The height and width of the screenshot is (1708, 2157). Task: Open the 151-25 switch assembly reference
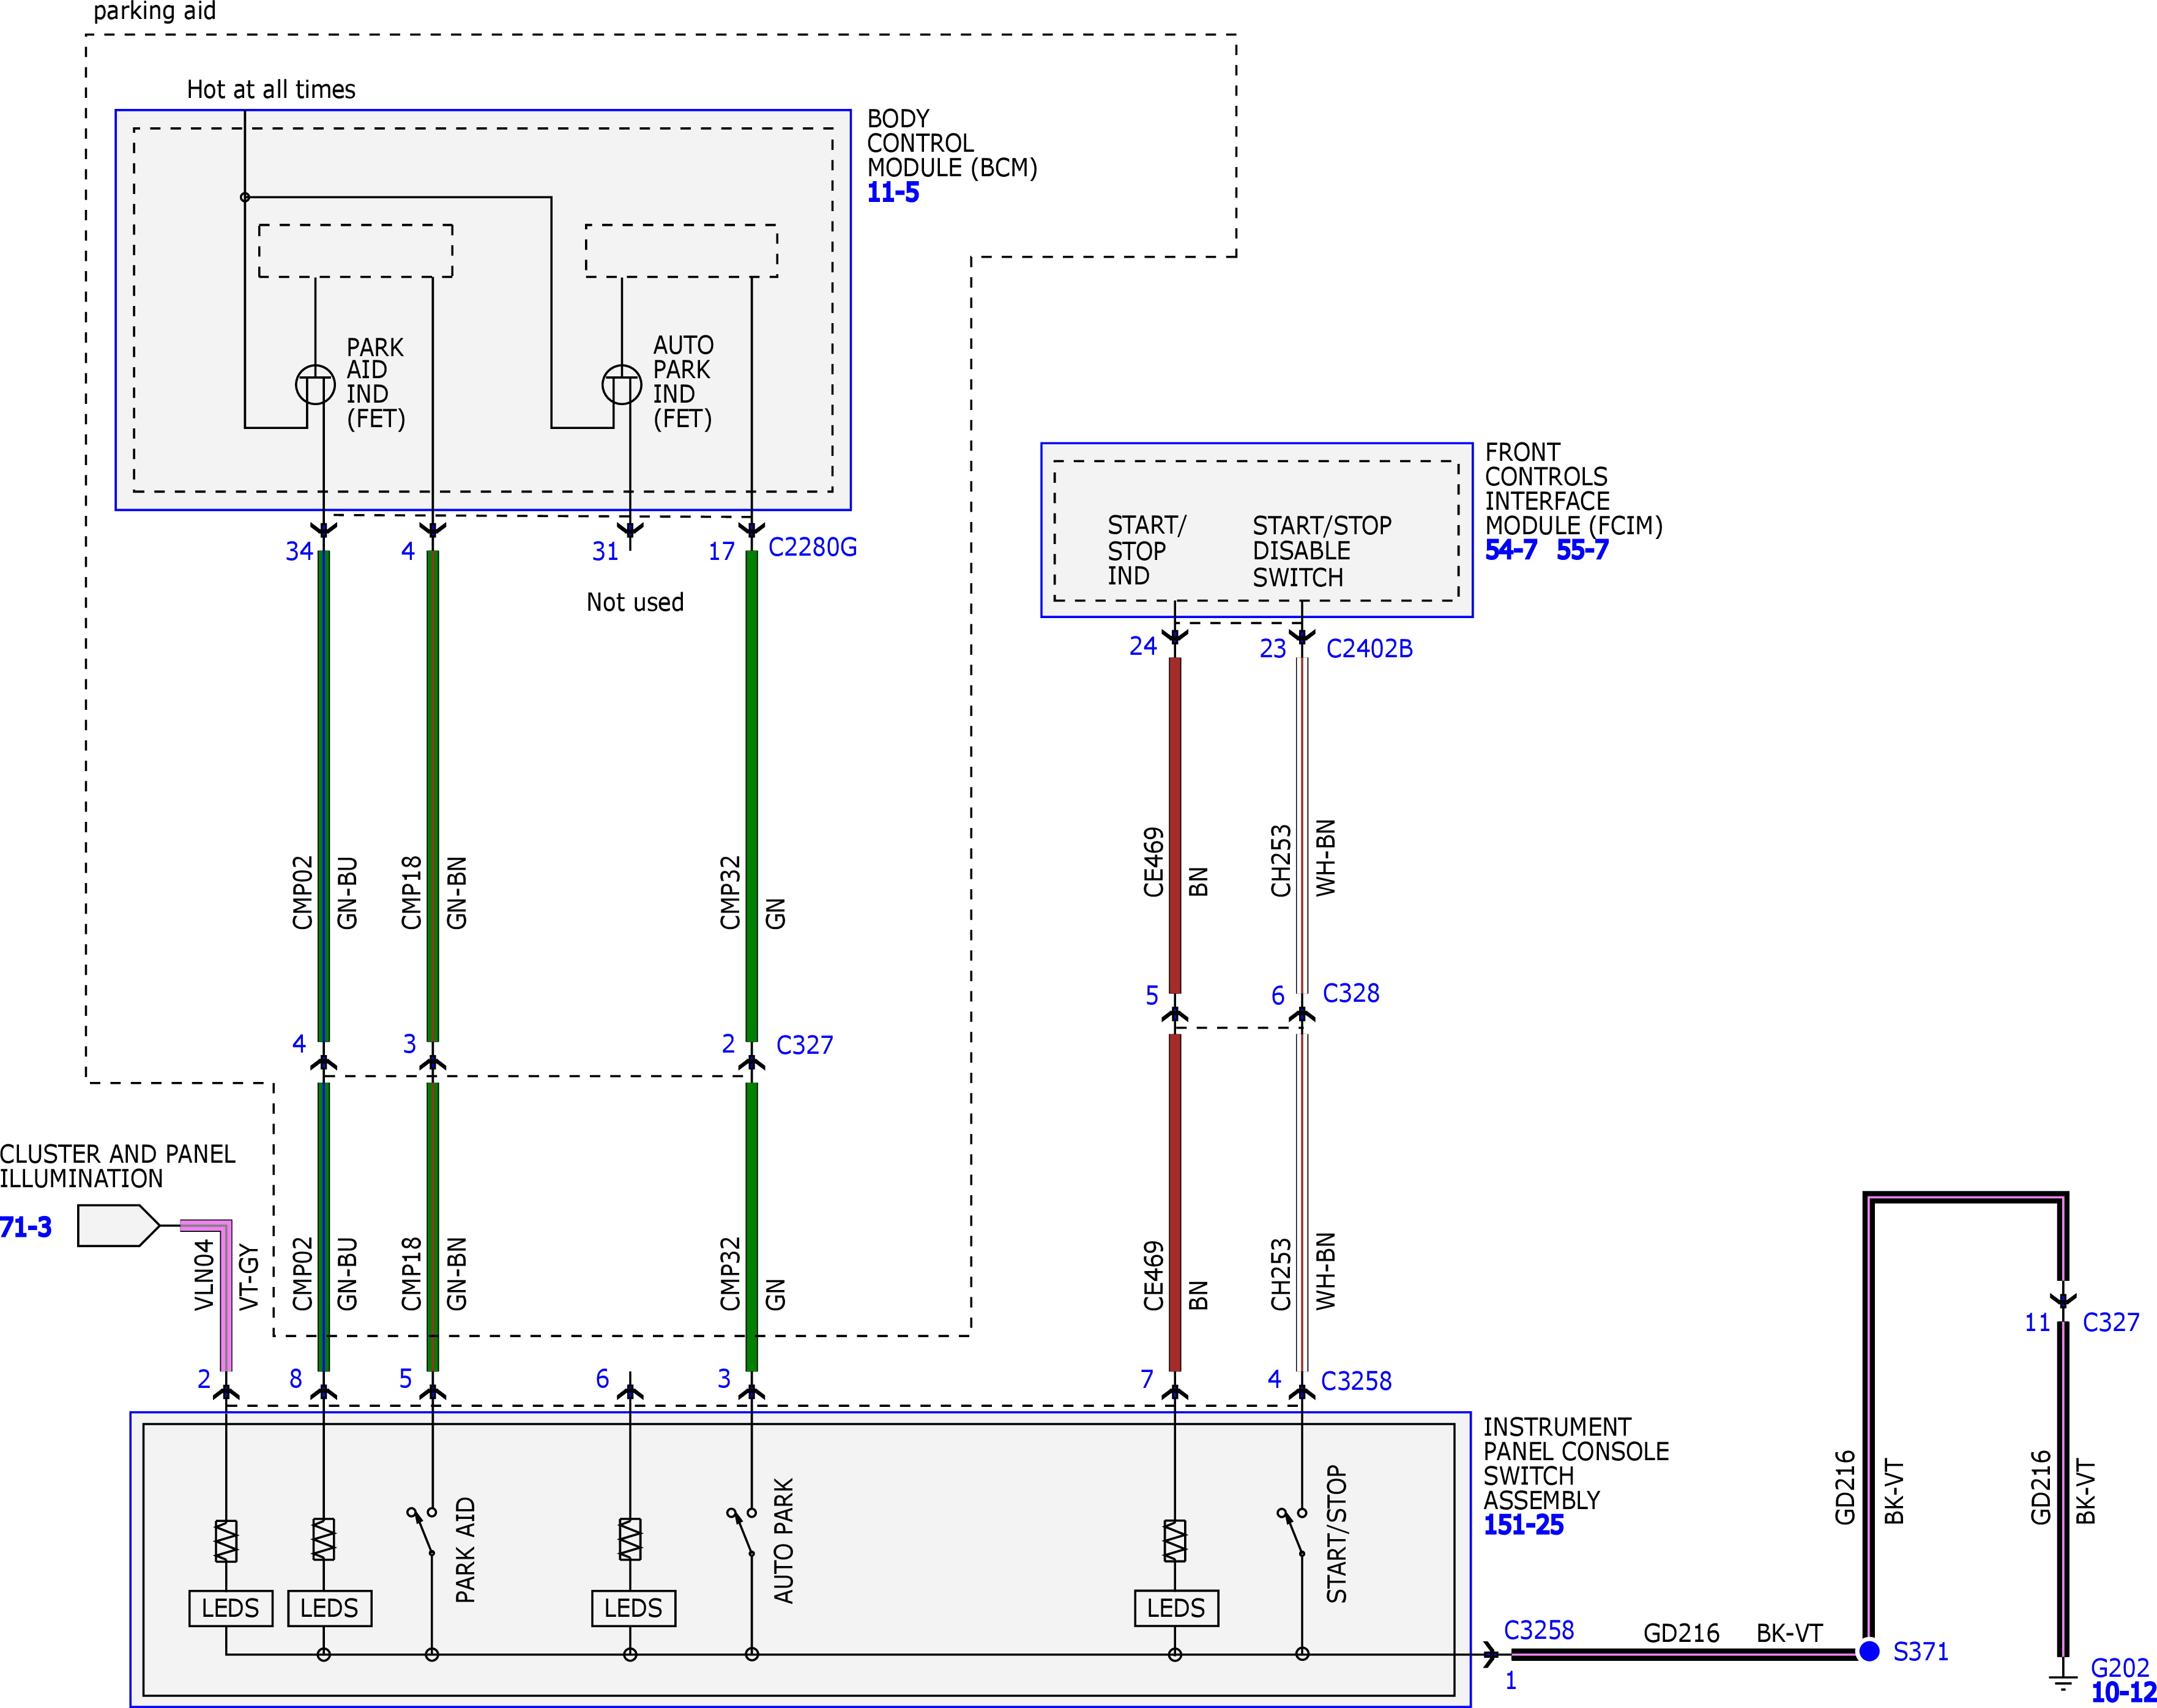[1522, 1525]
